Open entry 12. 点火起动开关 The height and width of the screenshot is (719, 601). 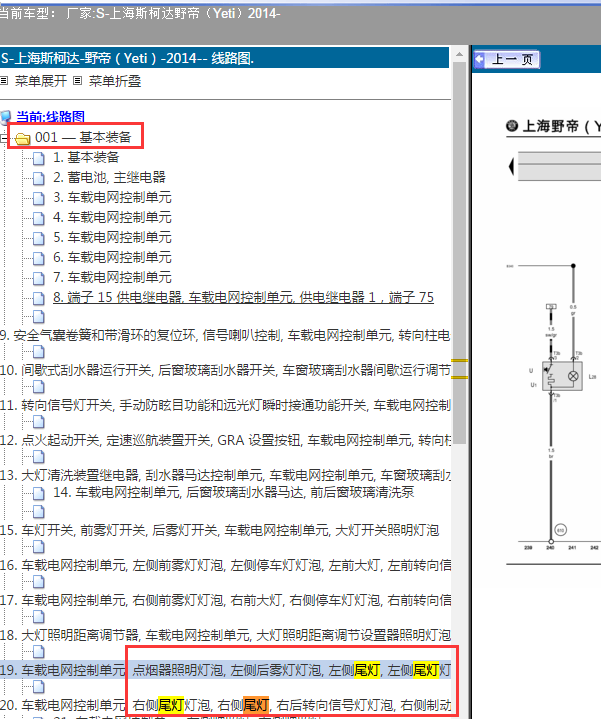pos(225,440)
